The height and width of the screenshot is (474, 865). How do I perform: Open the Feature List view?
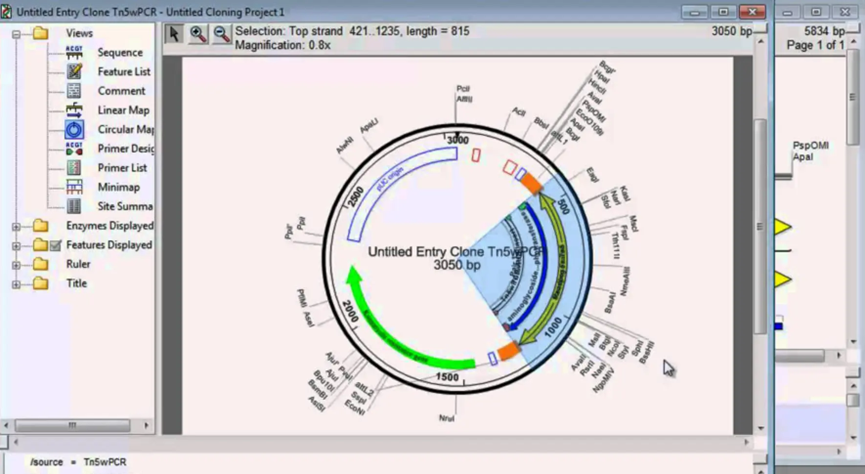(x=123, y=72)
